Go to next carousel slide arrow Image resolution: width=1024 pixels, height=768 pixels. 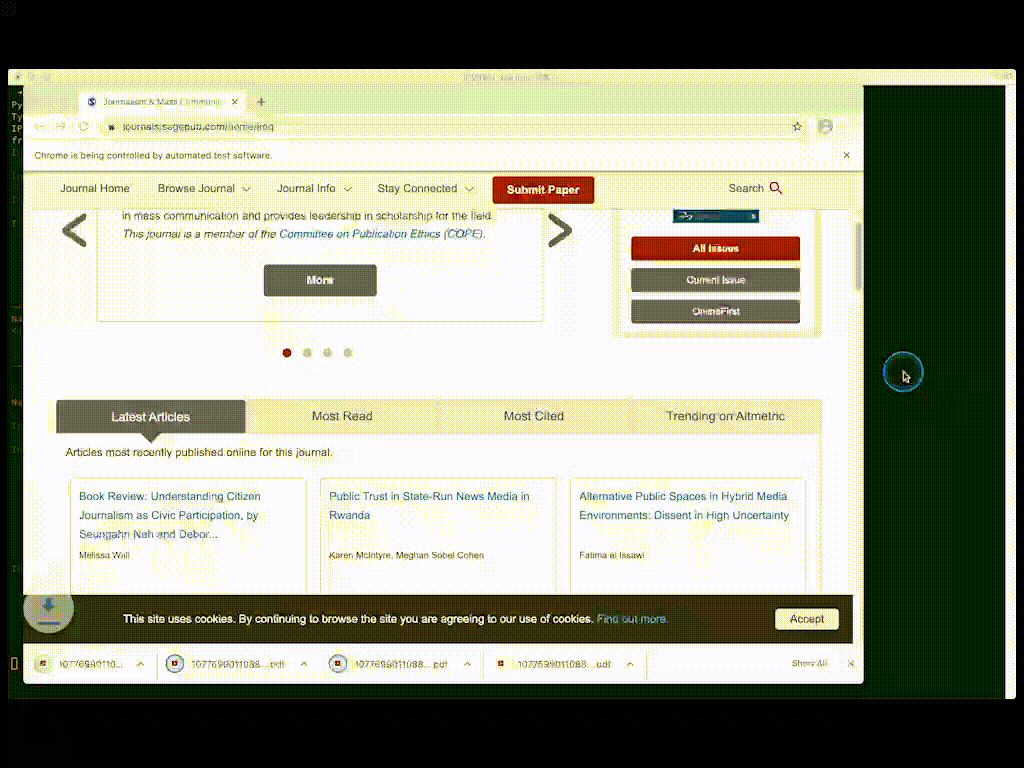click(x=560, y=231)
